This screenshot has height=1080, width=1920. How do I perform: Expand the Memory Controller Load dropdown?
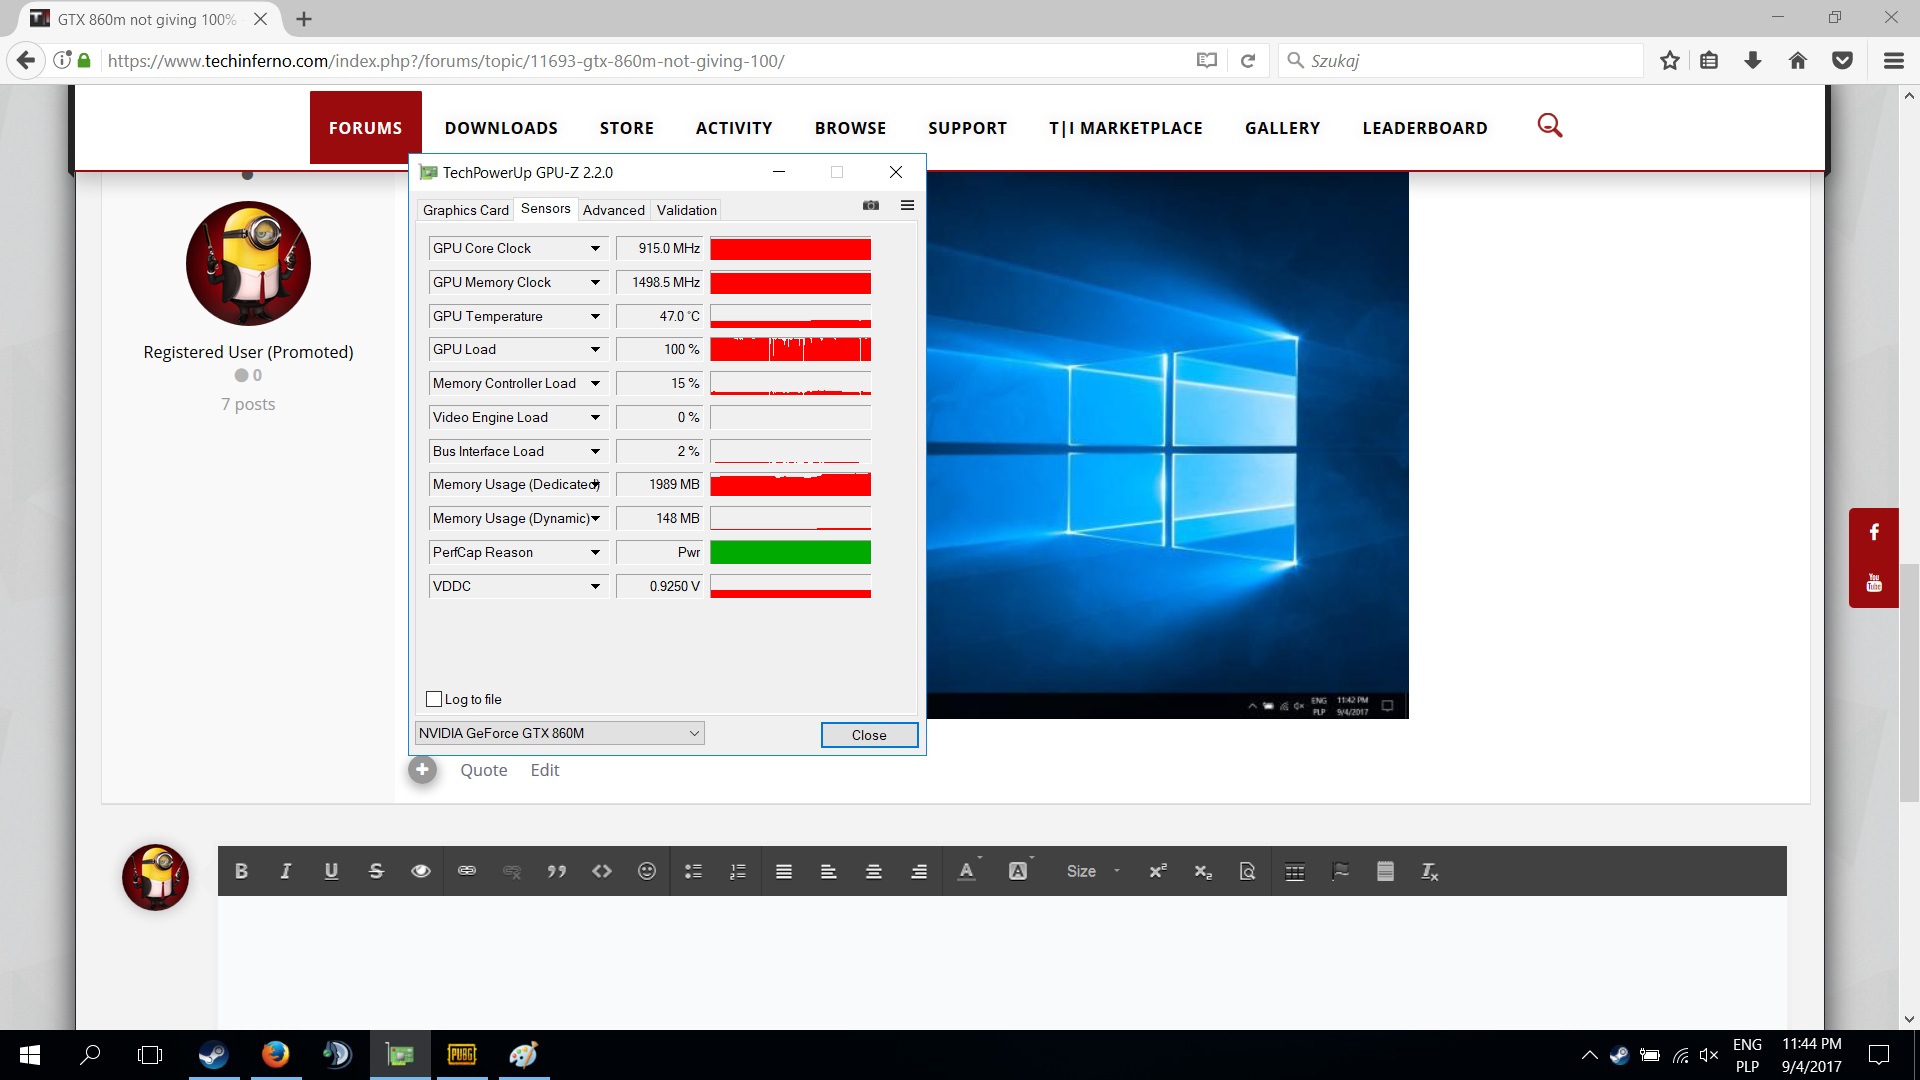click(595, 383)
